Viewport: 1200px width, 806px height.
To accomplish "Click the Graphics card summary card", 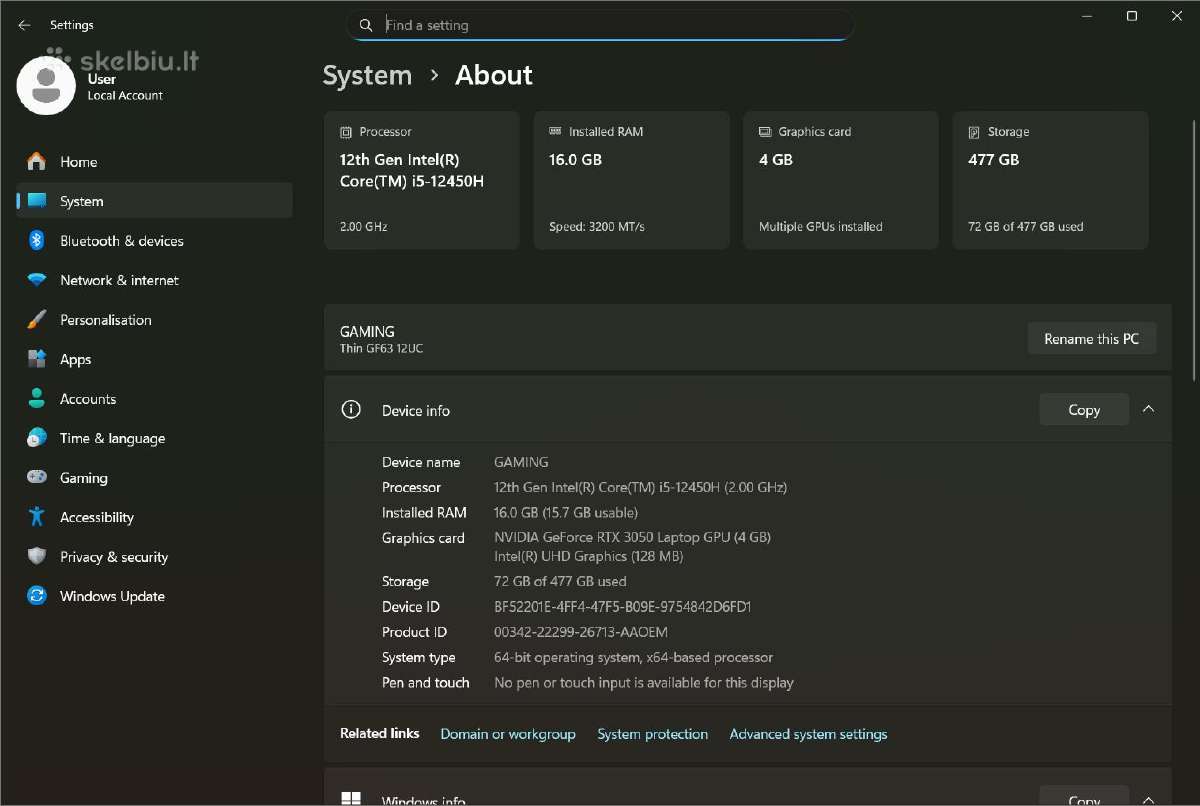I will coord(841,180).
